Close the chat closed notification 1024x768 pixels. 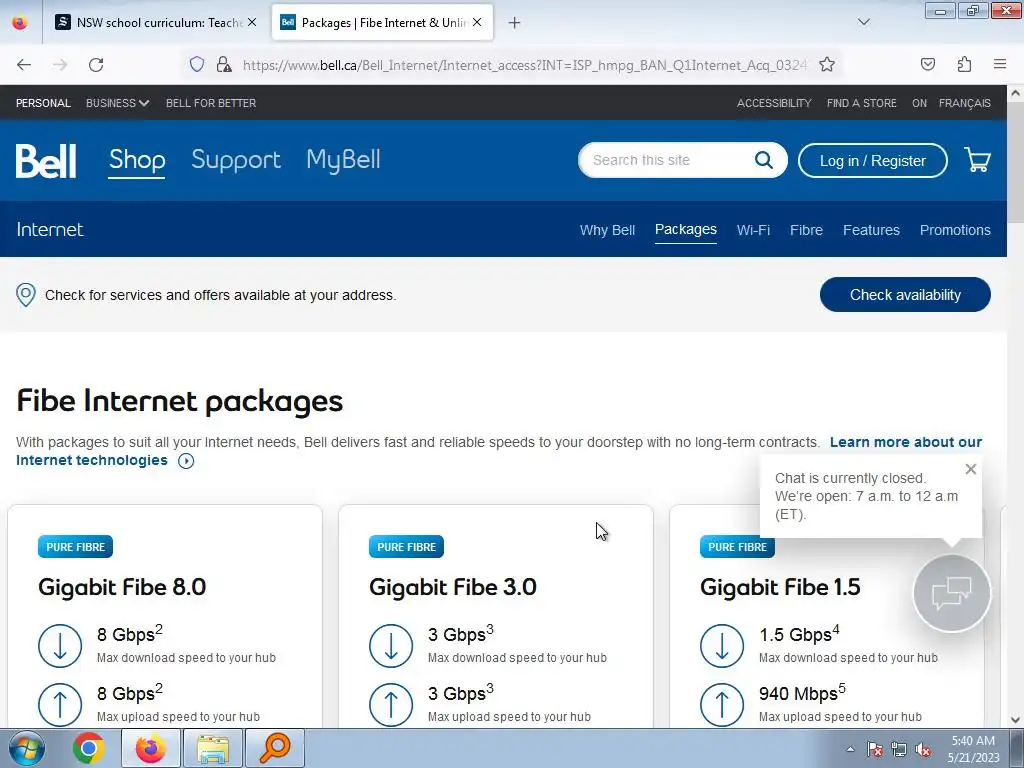pyautogui.click(x=970, y=469)
